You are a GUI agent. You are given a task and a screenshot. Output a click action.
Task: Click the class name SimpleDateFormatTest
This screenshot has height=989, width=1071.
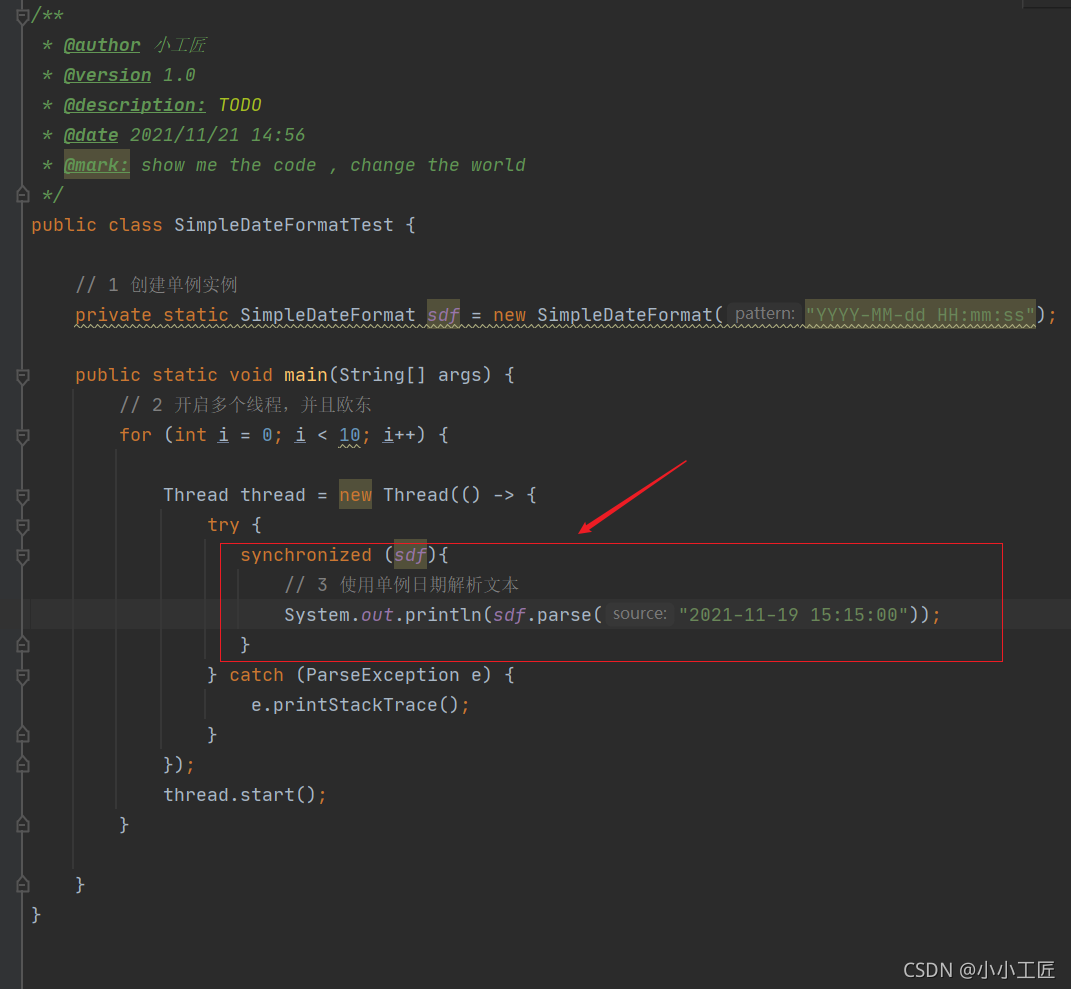coord(284,225)
